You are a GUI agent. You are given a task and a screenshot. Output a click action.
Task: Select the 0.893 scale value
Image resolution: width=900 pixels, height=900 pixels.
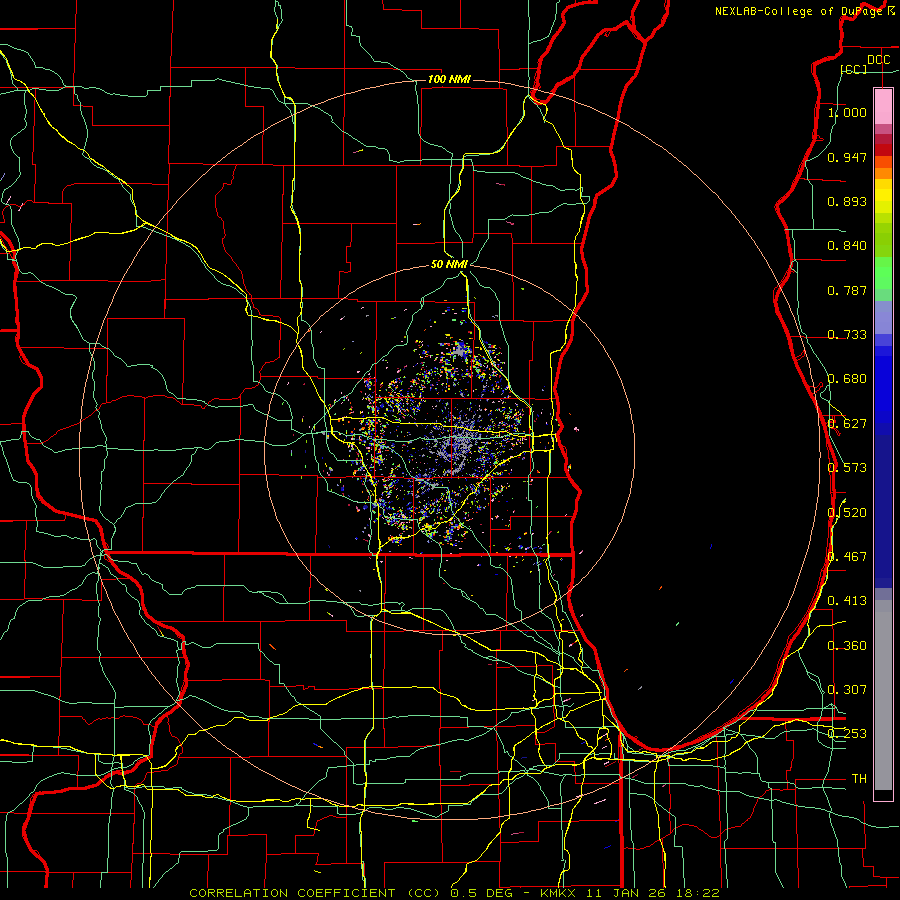(x=847, y=201)
